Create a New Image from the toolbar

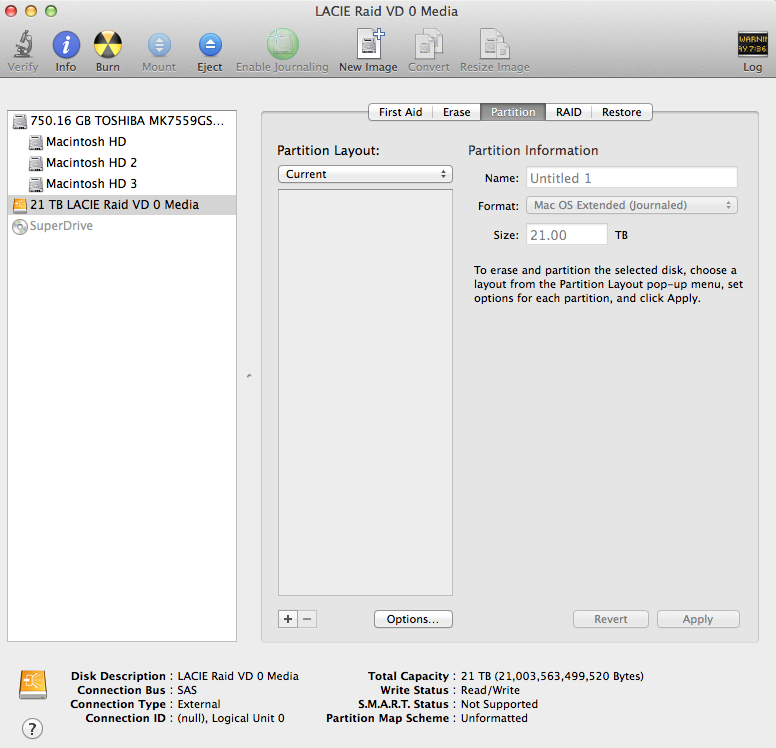(369, 44)
